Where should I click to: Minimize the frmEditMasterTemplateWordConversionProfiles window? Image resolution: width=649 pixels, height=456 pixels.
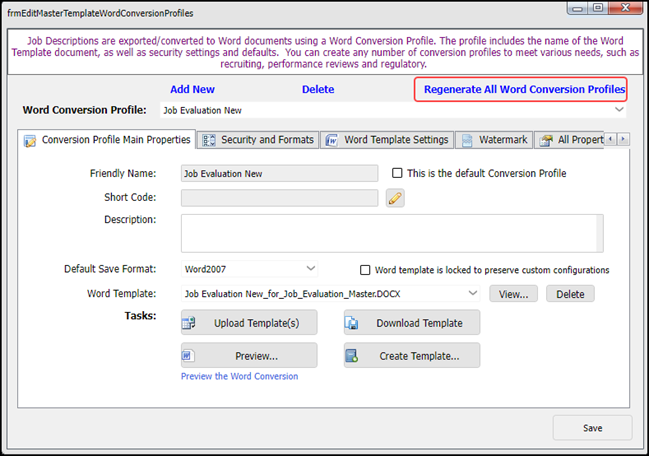click(578, 8)
